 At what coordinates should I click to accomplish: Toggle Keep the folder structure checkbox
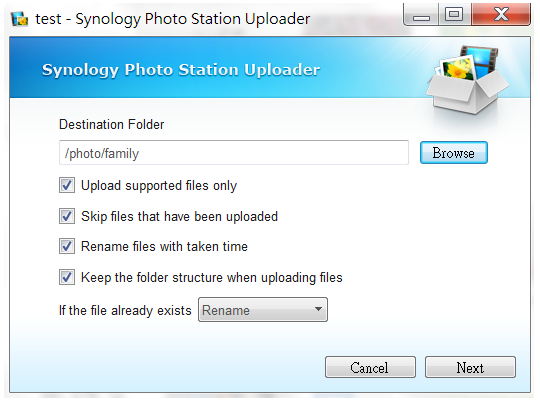pos(67,277)
